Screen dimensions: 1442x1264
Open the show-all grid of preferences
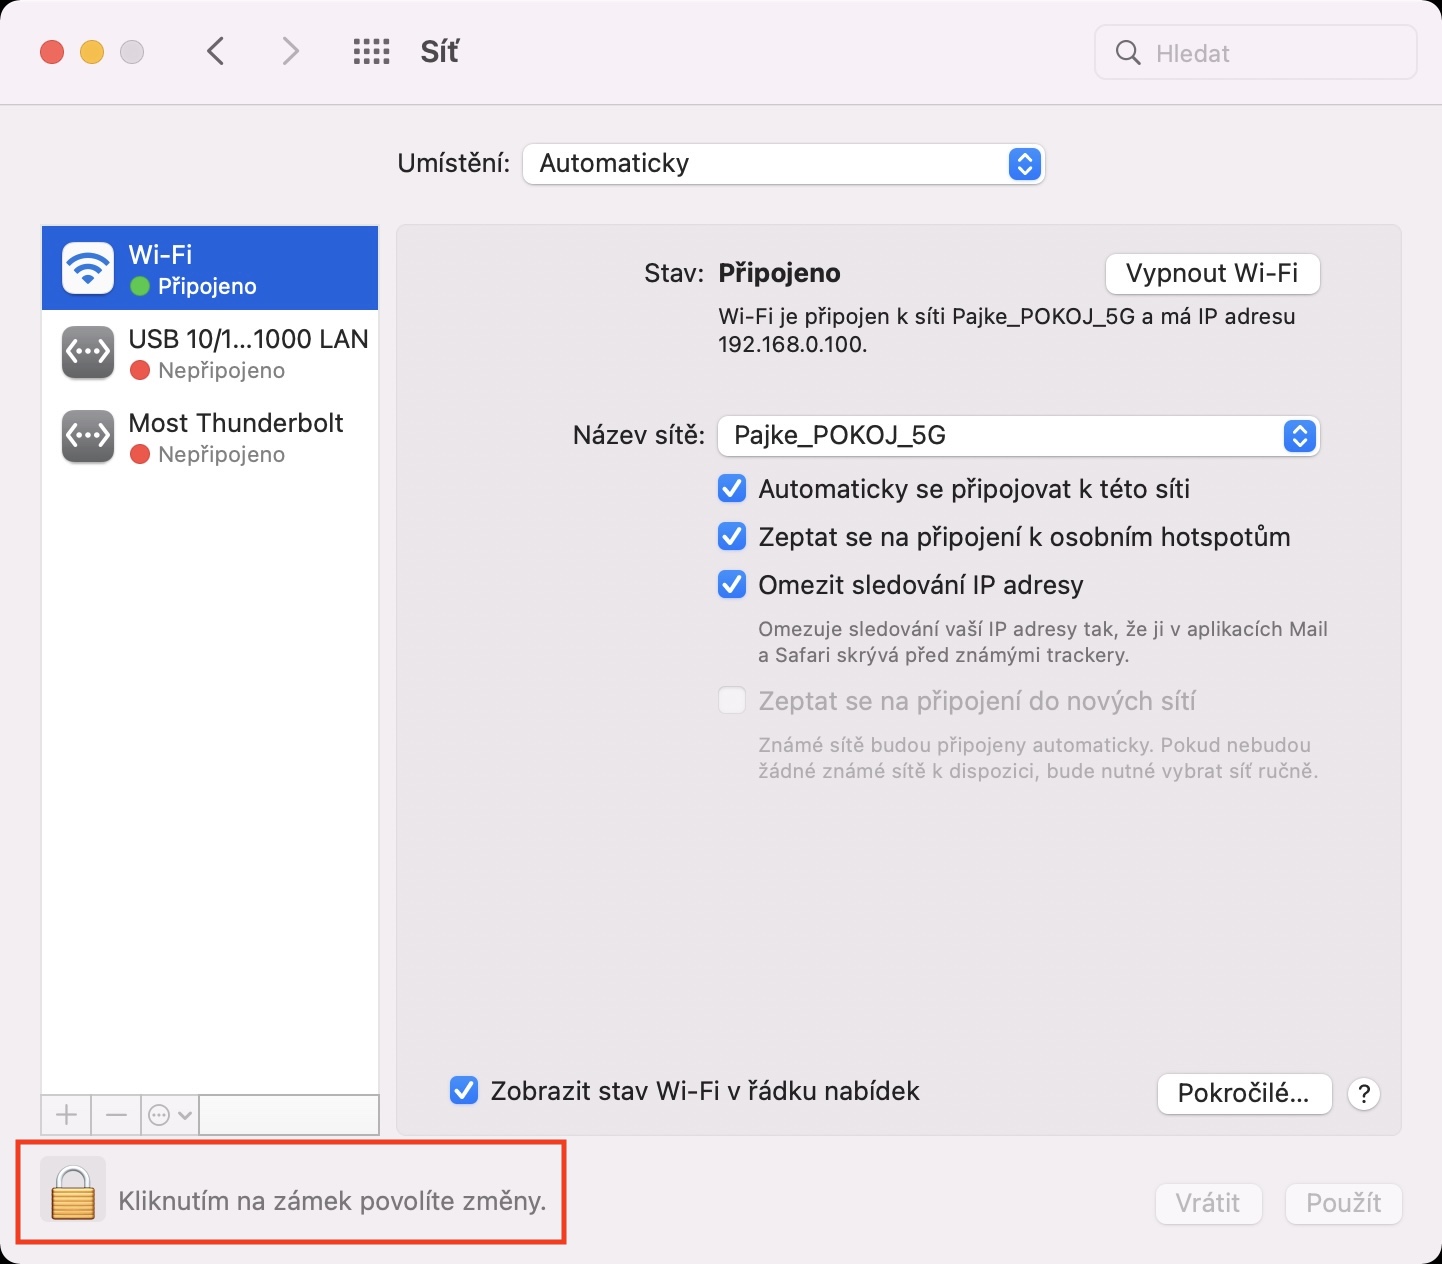pyautogui.click(x=371, y=52)
